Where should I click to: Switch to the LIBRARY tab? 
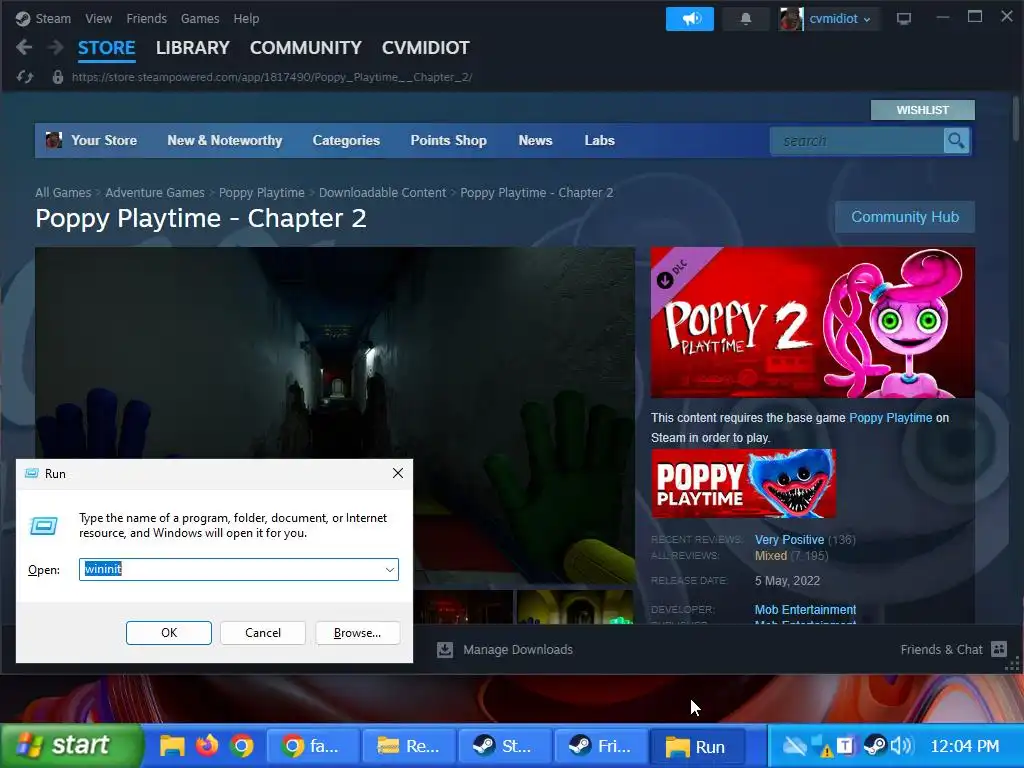click(193, 48)
